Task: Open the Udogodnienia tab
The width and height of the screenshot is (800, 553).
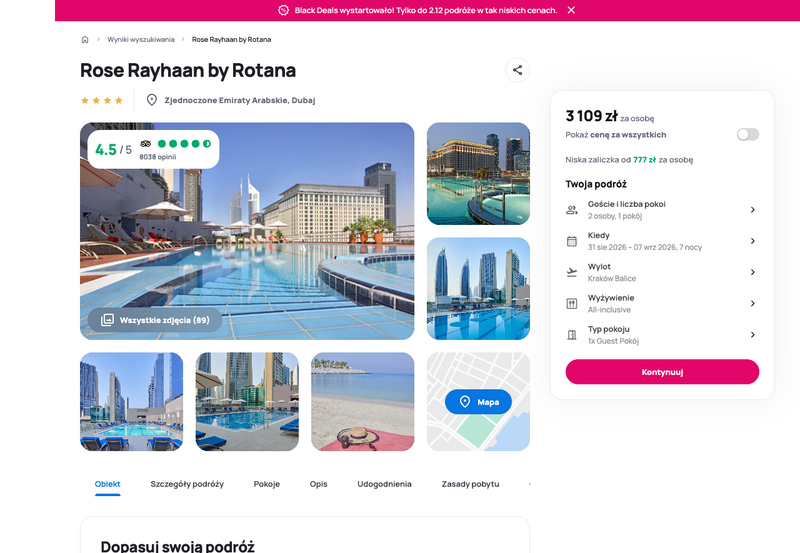Action: coord(384,484)
